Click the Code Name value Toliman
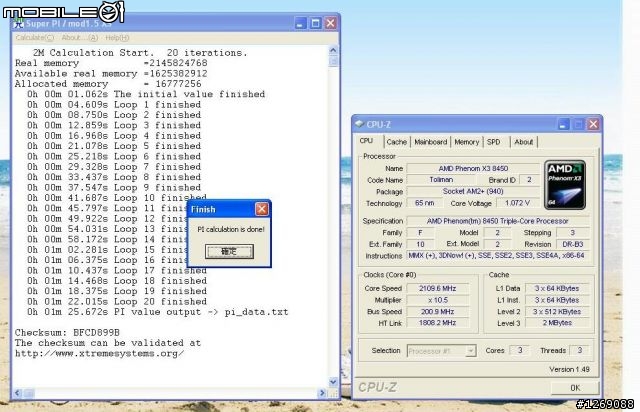The width and height of the screenshot is (640, 412). click(441, 180)
